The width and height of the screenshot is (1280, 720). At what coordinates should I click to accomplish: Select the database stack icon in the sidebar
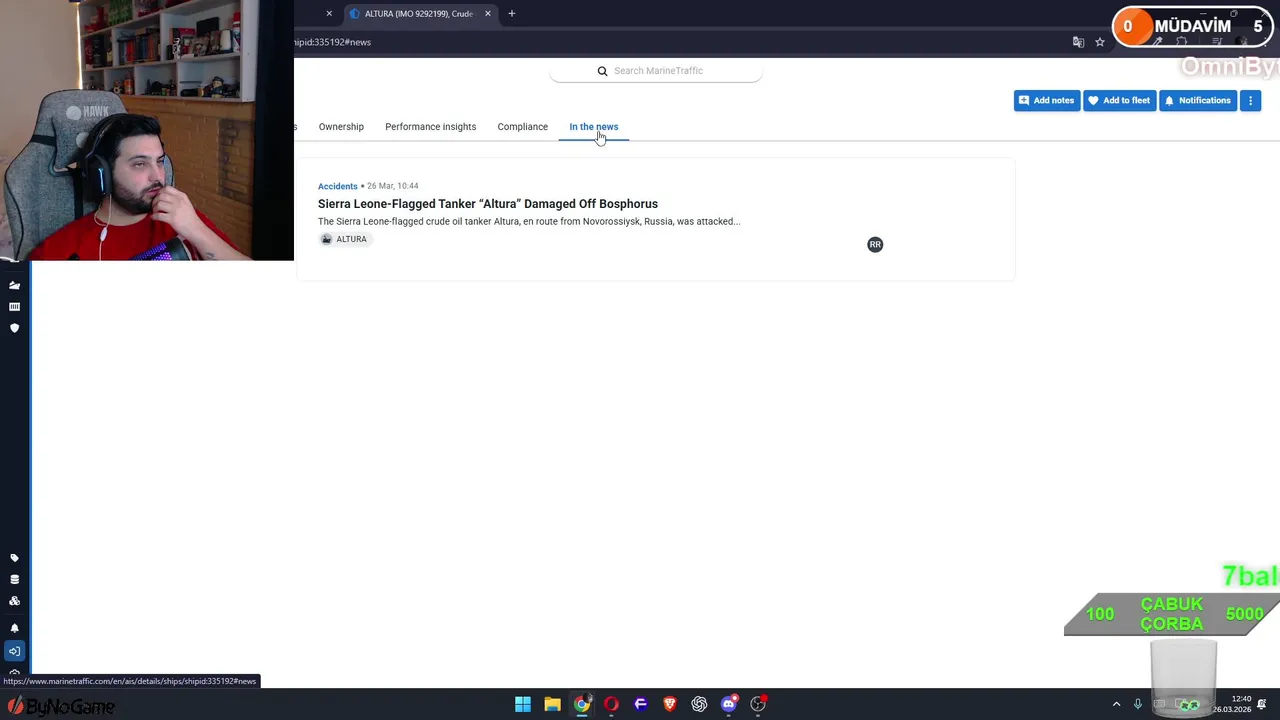tap(14, 579)
